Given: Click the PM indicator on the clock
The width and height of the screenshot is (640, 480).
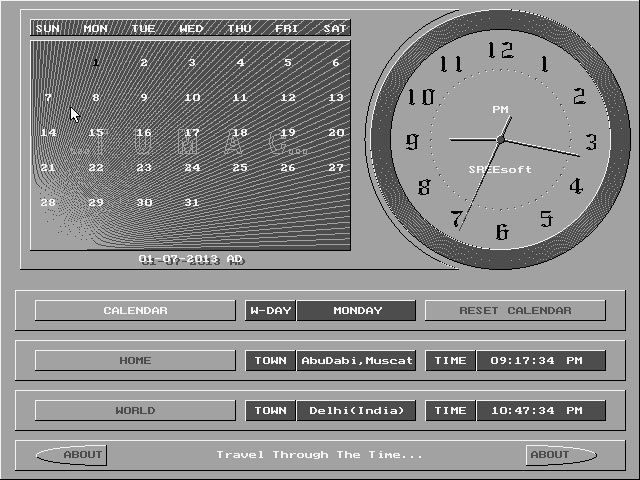Looking at the screenshot, I should point(500,109).
